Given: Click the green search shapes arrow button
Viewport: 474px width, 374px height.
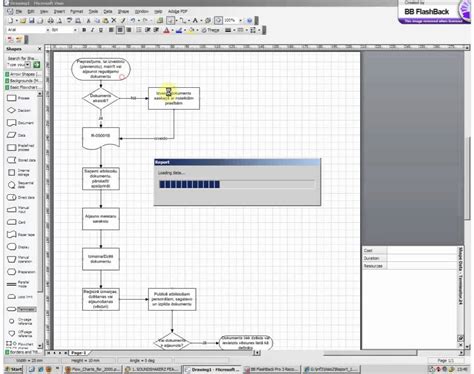Looking at the screenshot, I should (36, 65).
